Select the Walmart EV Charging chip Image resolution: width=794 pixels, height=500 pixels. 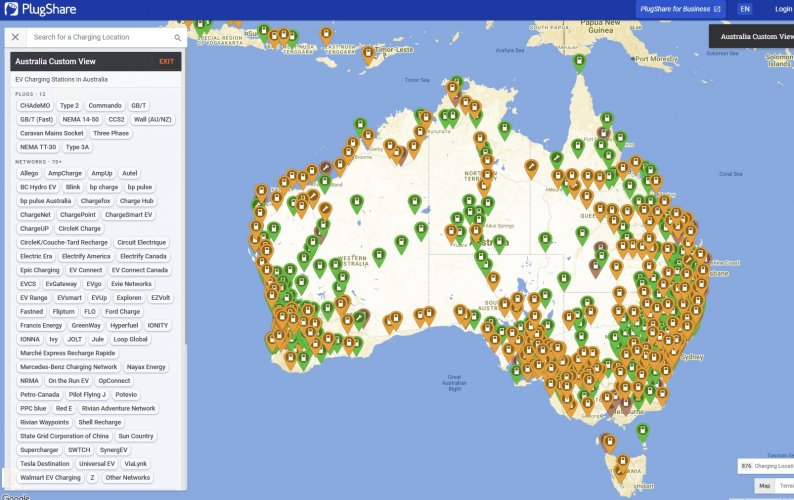pyautogui.click(x=50, y=477)
